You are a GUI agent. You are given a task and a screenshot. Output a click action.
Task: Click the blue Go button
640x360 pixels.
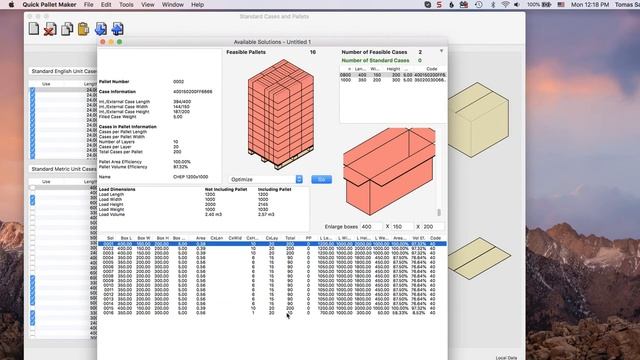tap(321, 180)
